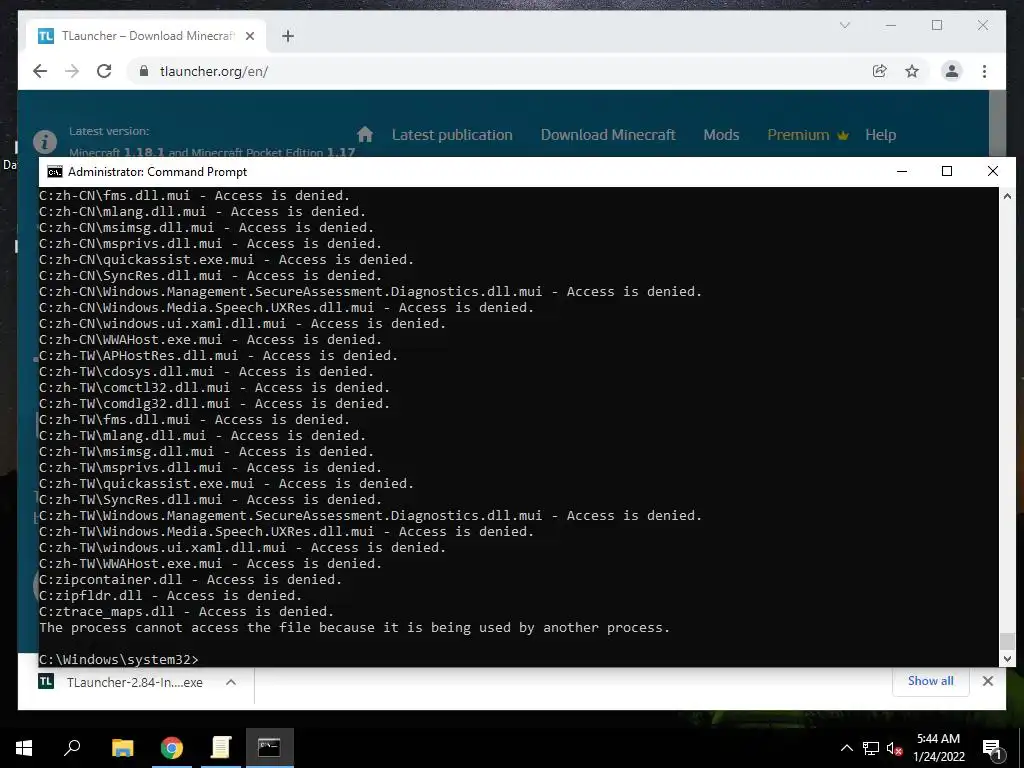
Task: Click Chrome forward arrow button
Action: pyautogui.click(x=72, y=71)
